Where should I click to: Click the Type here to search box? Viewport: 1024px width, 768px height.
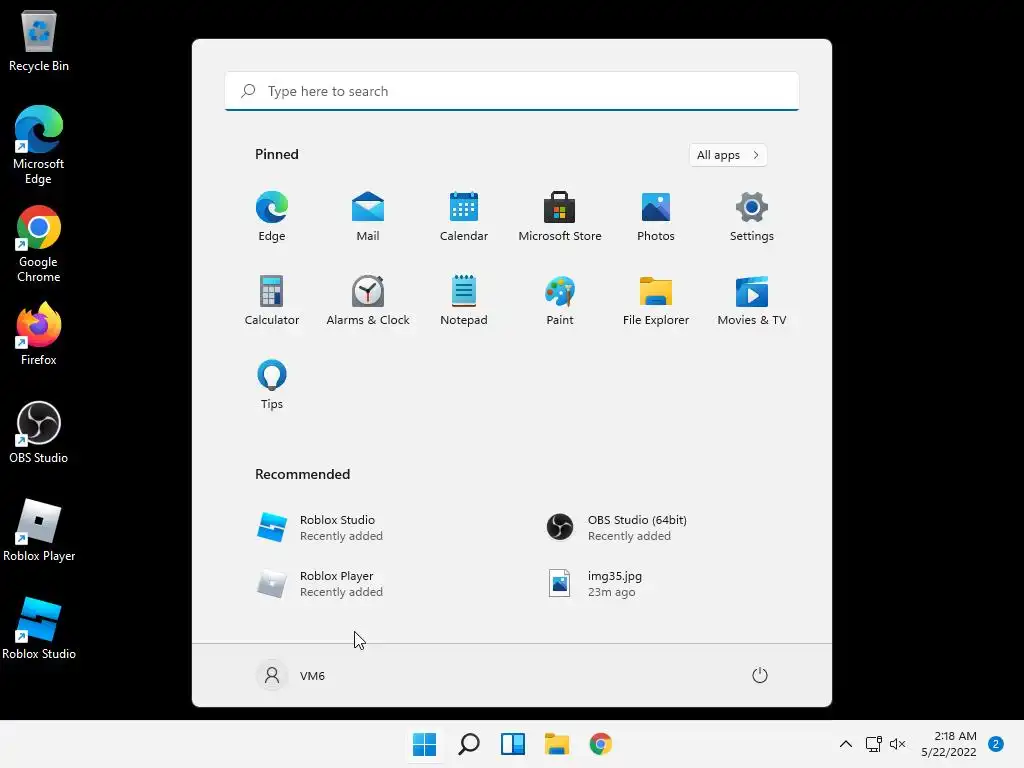tap(511, 91)
